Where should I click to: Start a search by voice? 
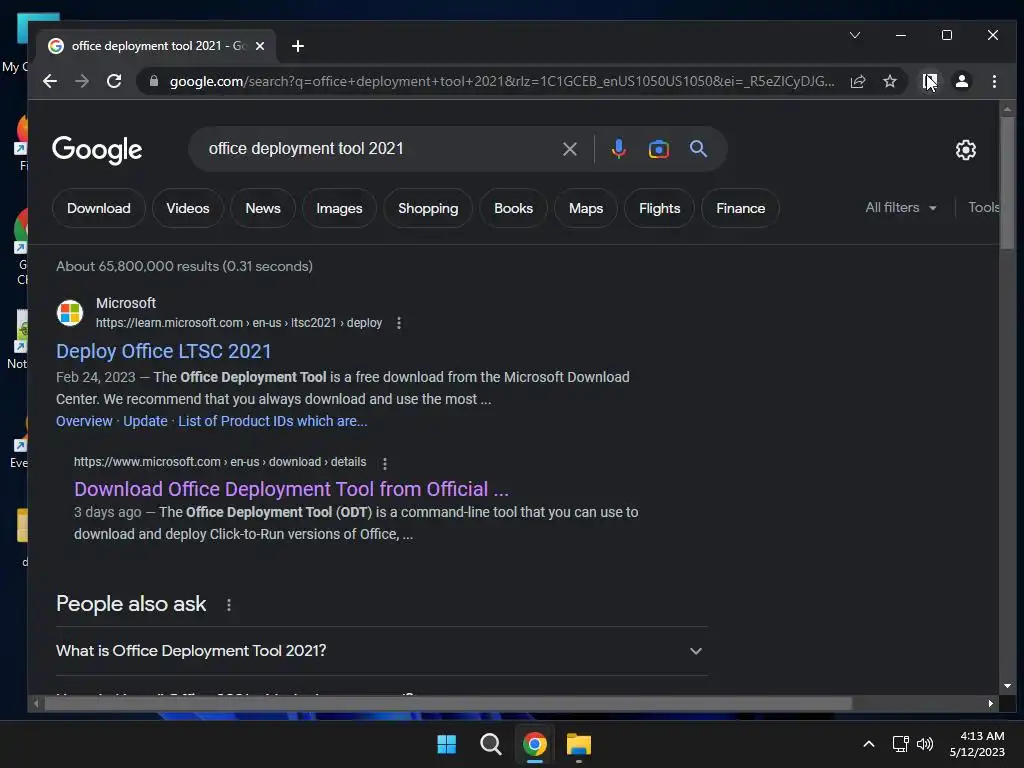pos(618,149)
